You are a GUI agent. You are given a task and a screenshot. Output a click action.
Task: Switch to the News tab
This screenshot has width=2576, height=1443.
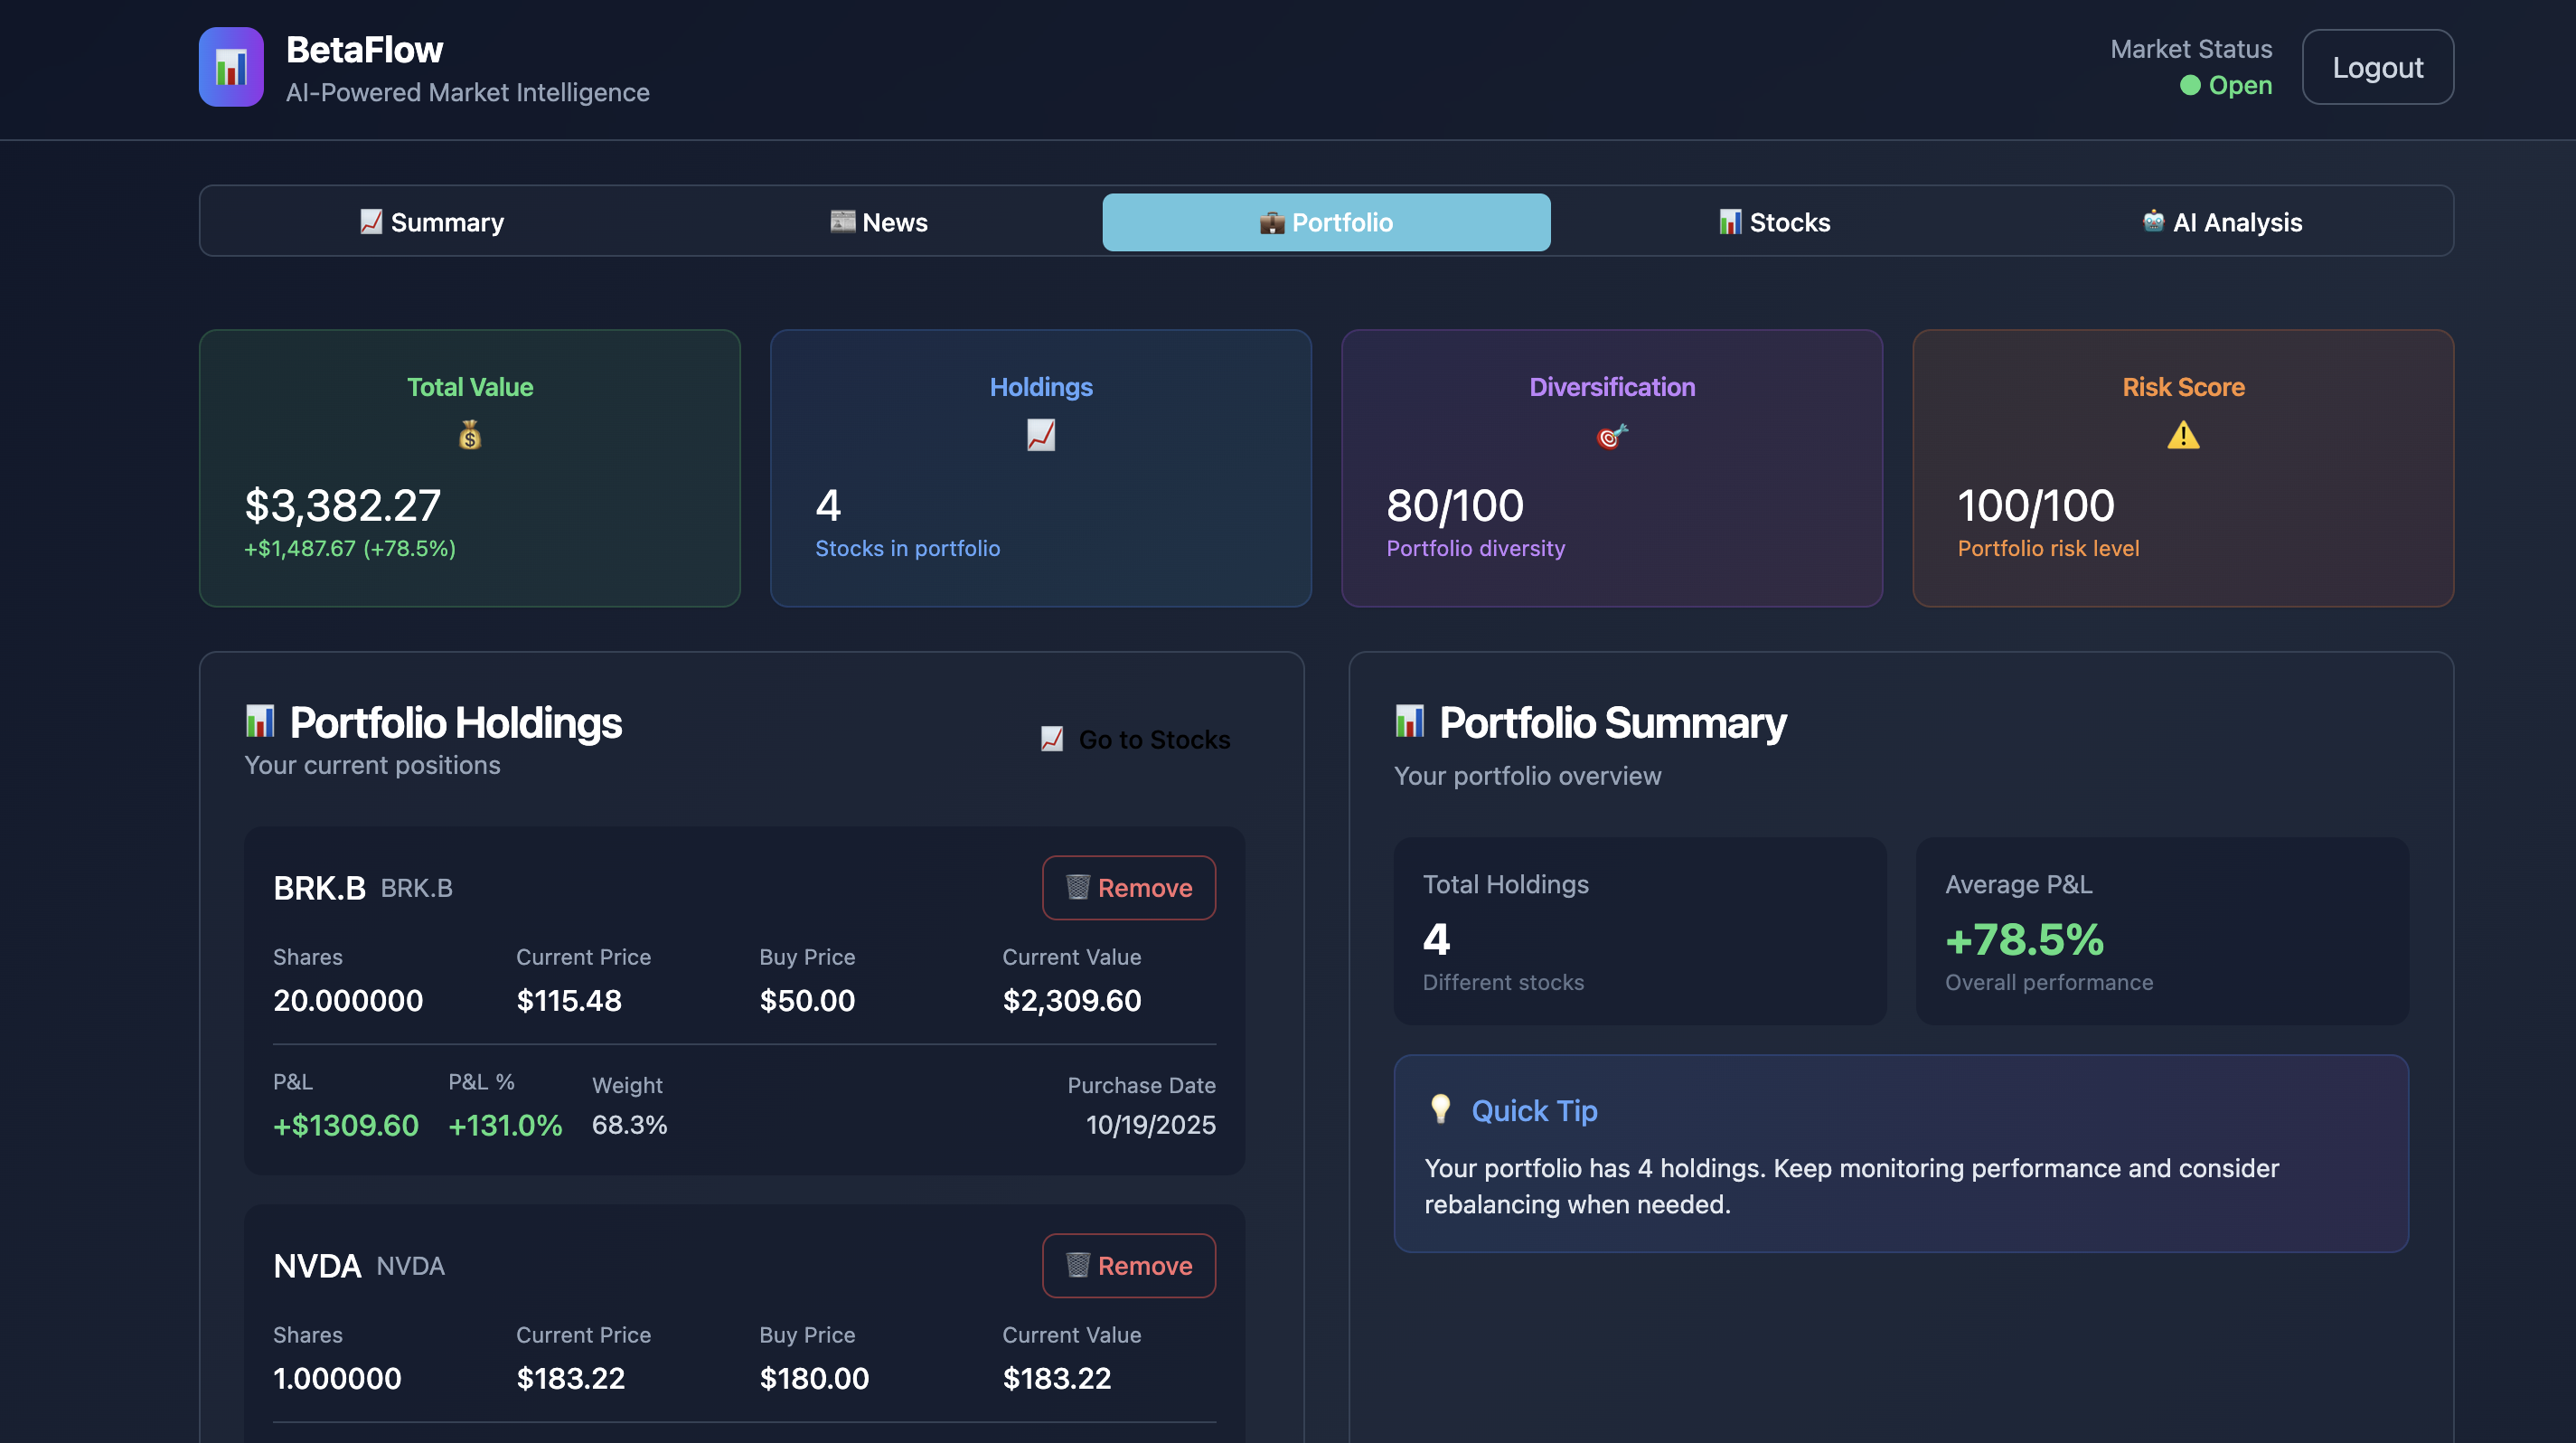click(878, 222)
